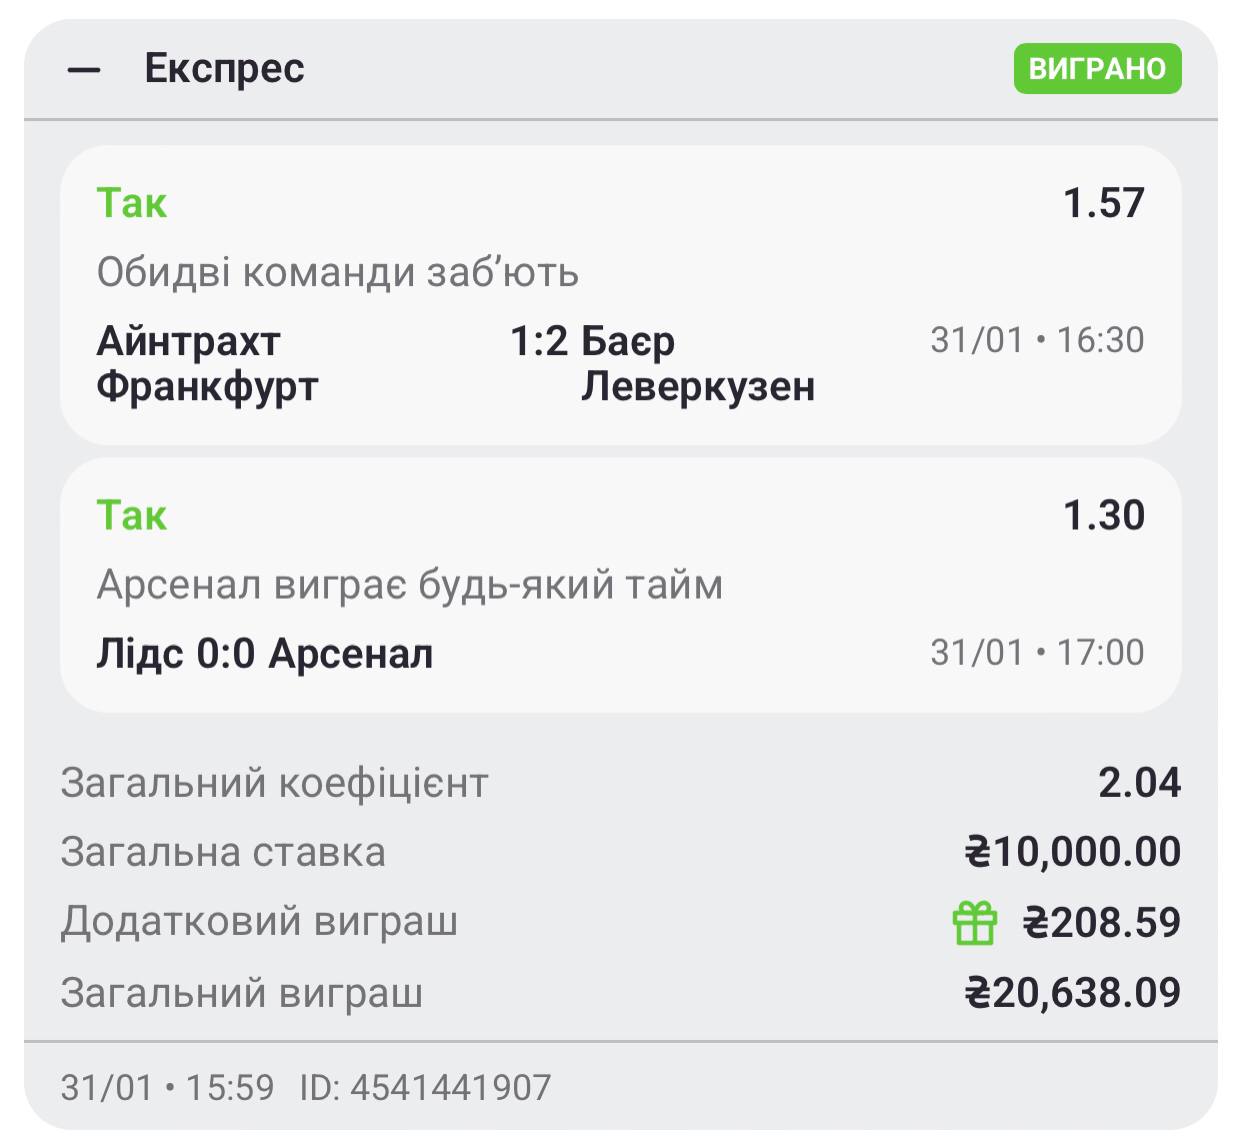Select the Обидві команди заб'ють market
The width and height of the screenshot is (1242, 1145).
point(338,272)
